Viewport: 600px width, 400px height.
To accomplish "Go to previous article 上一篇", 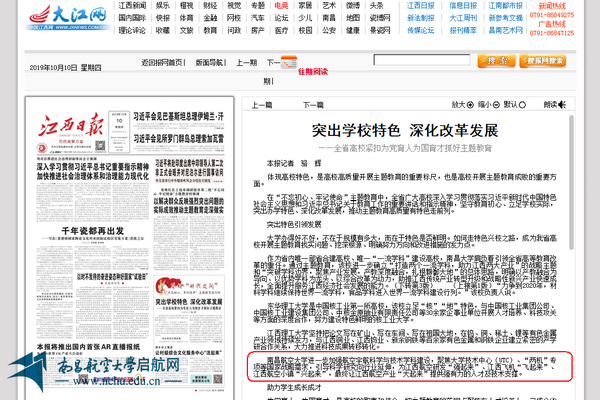I will (x=261, y=104).
